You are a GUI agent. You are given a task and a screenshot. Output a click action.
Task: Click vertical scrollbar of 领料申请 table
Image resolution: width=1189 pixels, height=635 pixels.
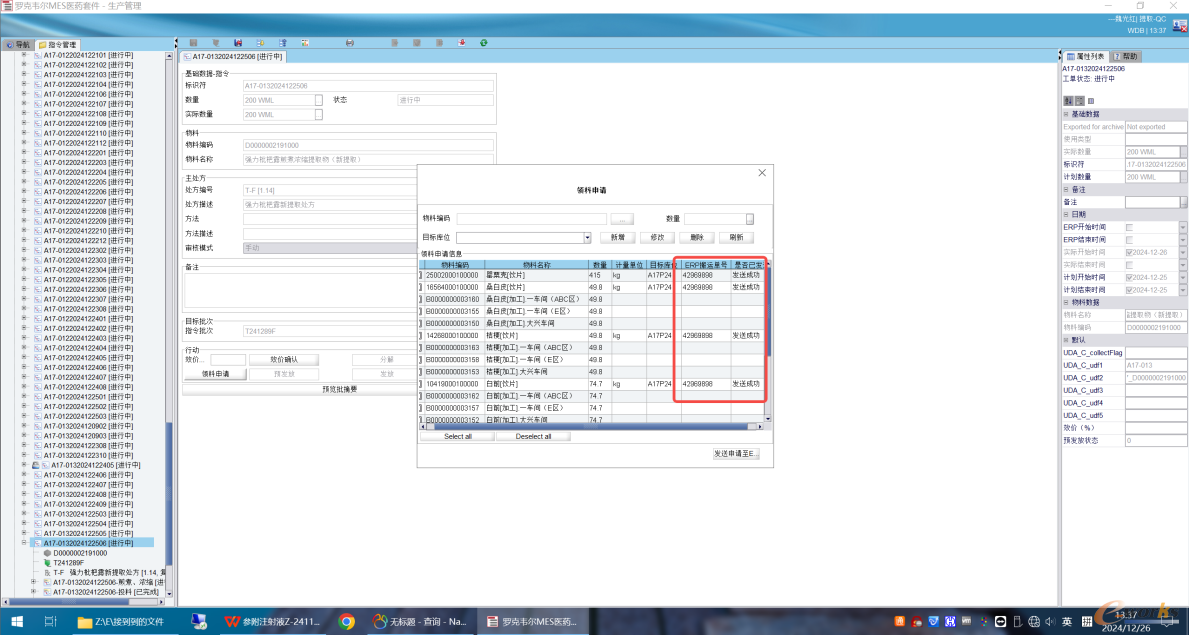click(x=767, y=340)
